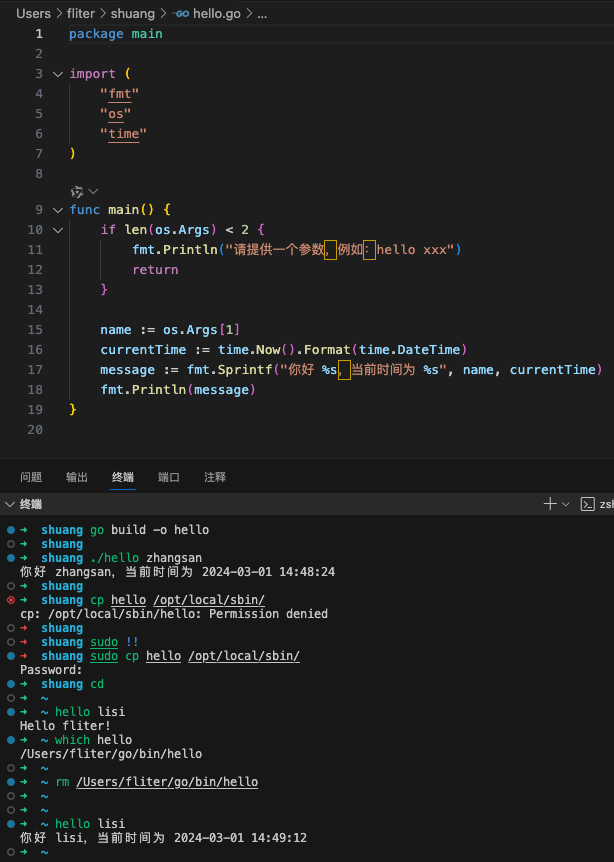Screen dimensions: 614x862
Task: Collapse the 终端 terminal section header
Action: [x=10, y=505]
